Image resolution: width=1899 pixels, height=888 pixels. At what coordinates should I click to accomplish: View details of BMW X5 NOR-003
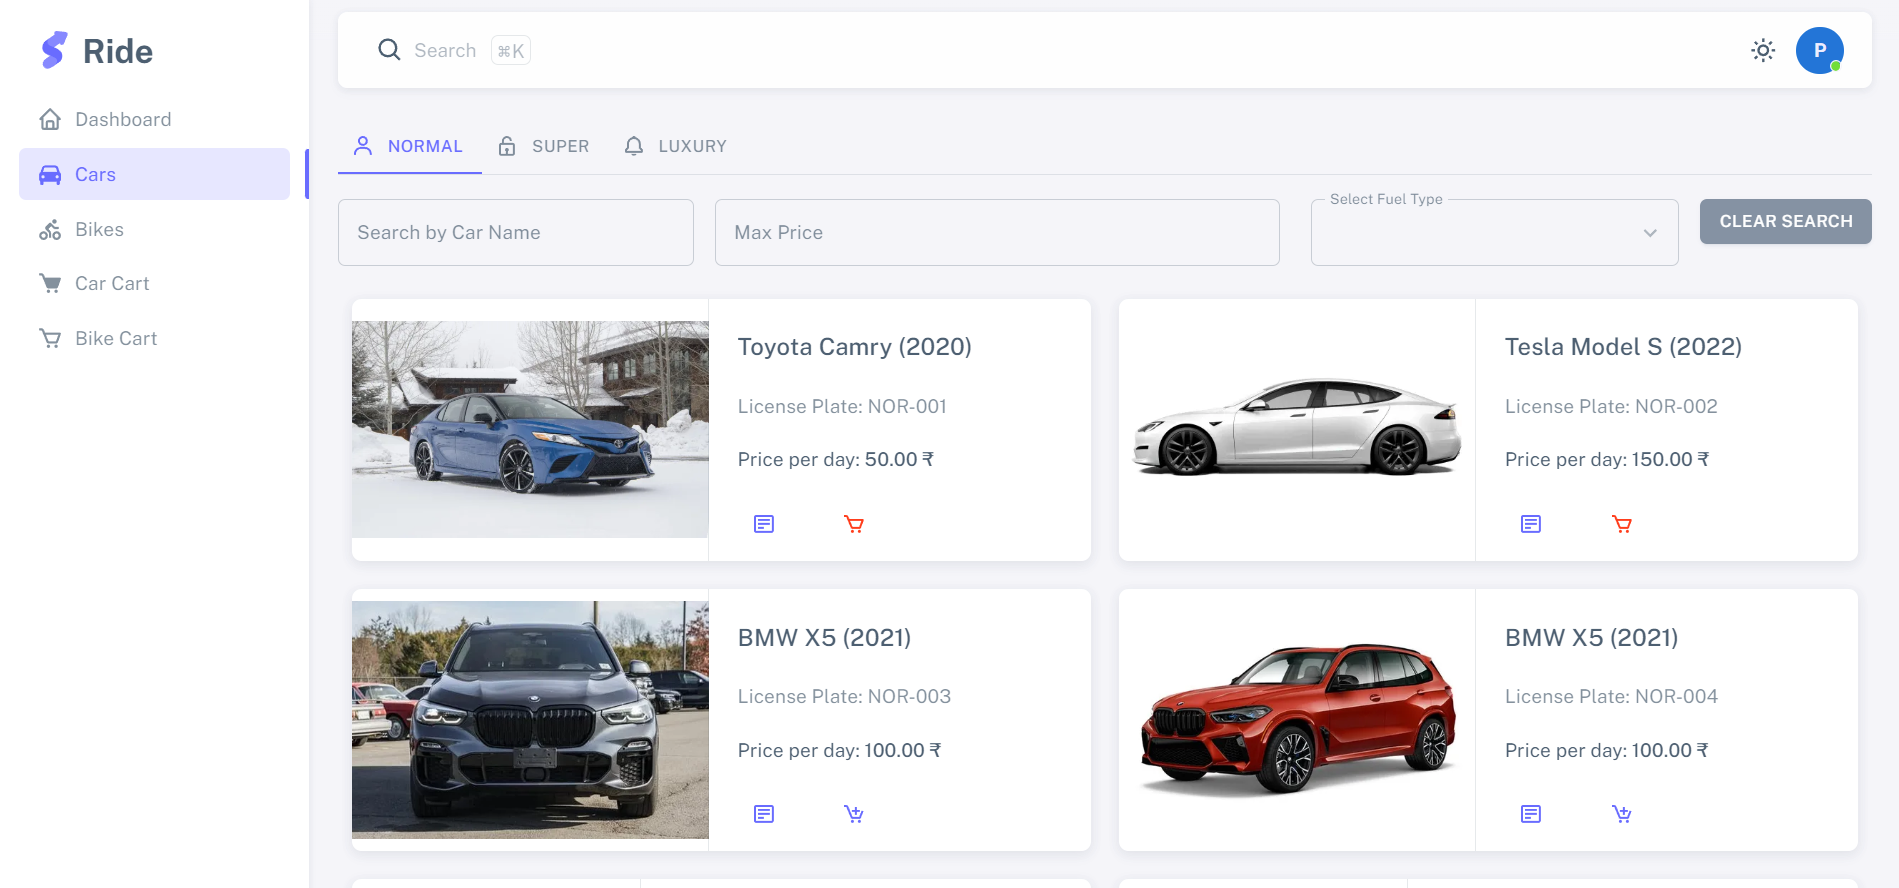click(764, 814)
